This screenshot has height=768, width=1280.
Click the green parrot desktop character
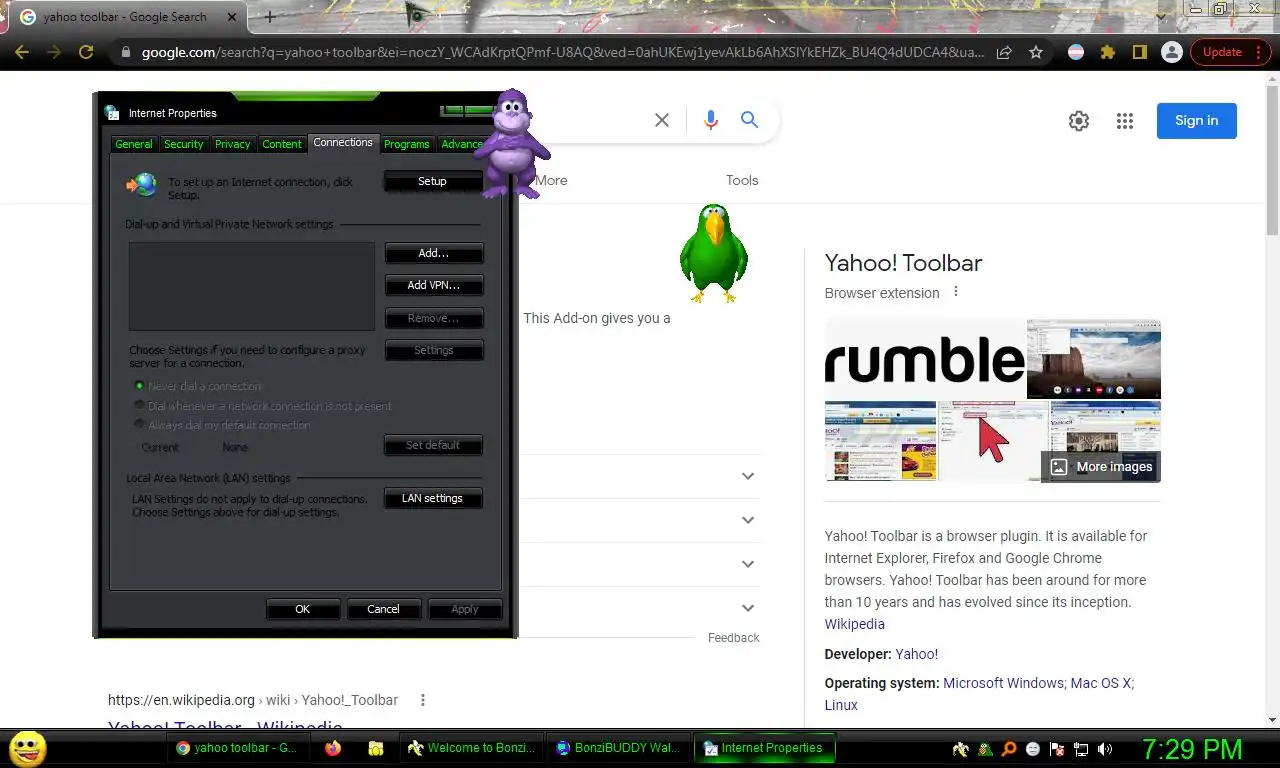click(713, 253)
